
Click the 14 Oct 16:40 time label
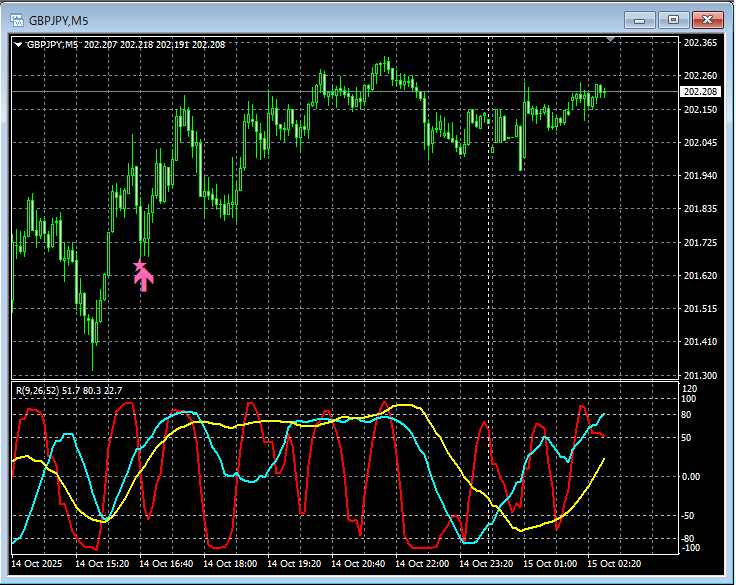166,563
